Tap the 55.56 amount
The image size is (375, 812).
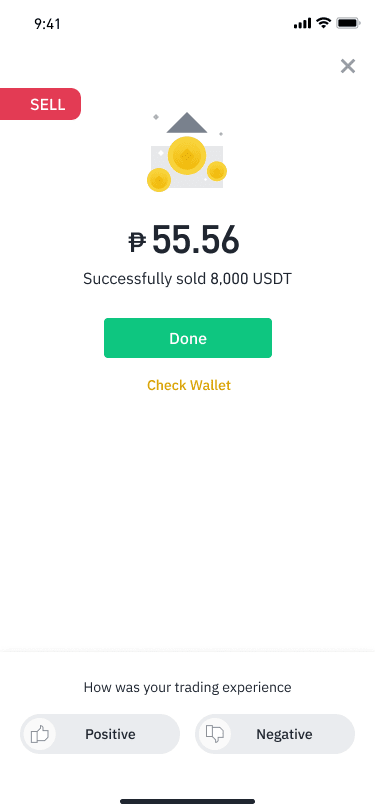[x=196, y=240]
